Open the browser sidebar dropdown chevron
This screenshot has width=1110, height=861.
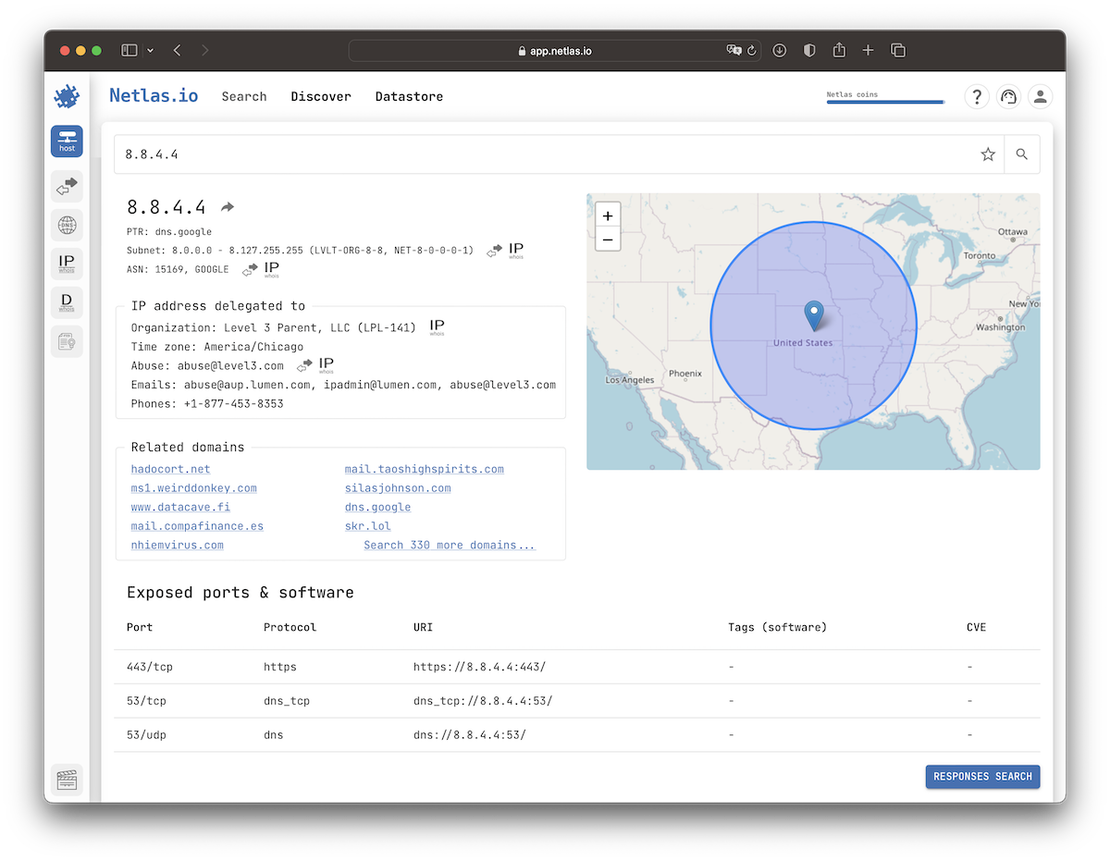coord(150,50)
